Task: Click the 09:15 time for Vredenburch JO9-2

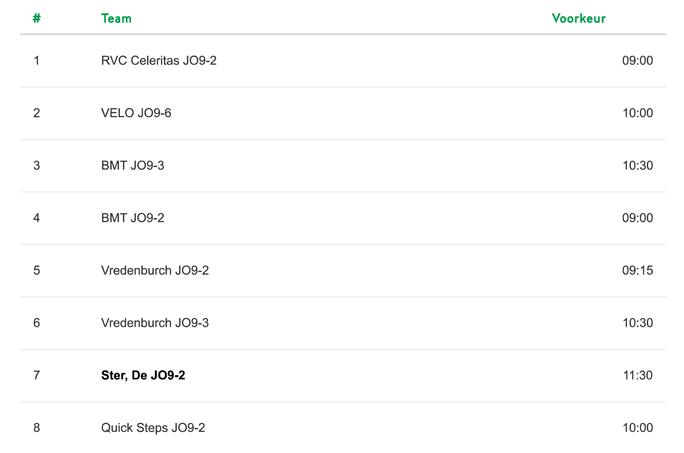Action: 637,270
